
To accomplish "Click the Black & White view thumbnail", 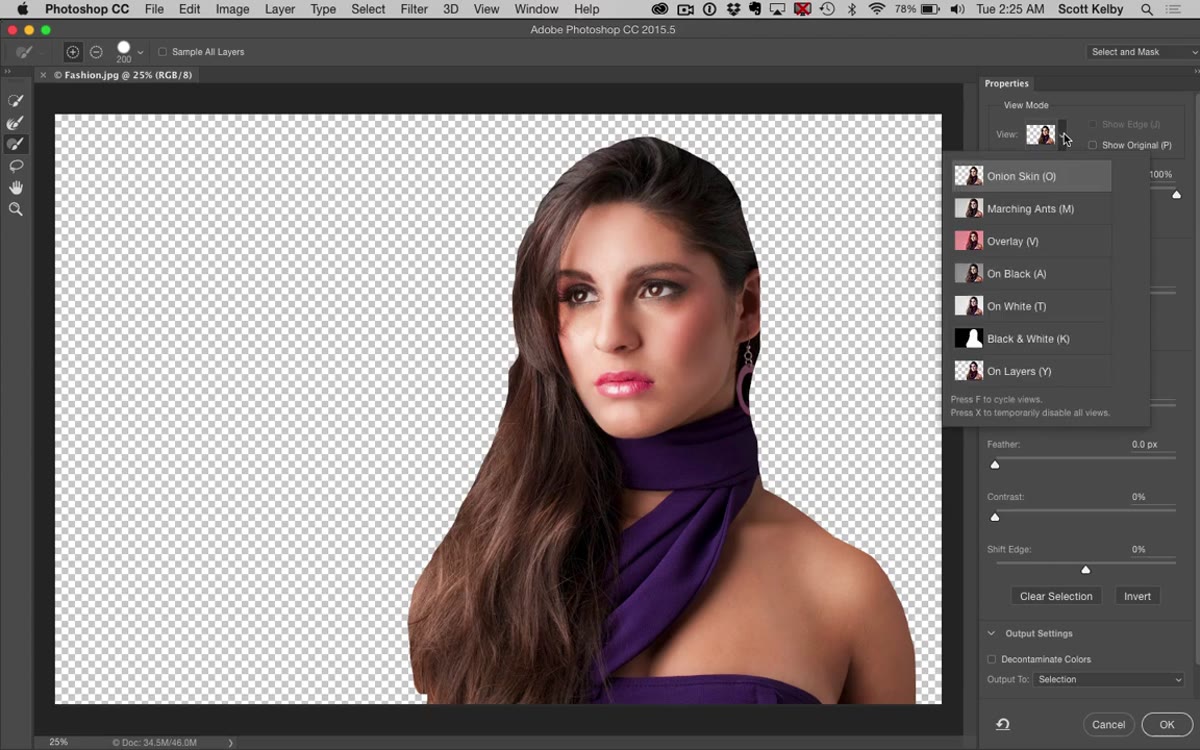I will 968,338.
